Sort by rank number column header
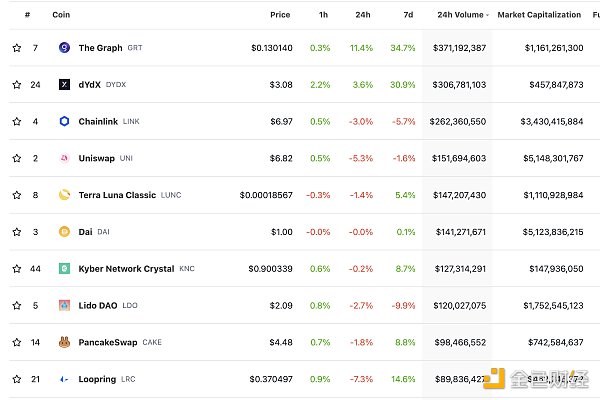 pos(27,15)
